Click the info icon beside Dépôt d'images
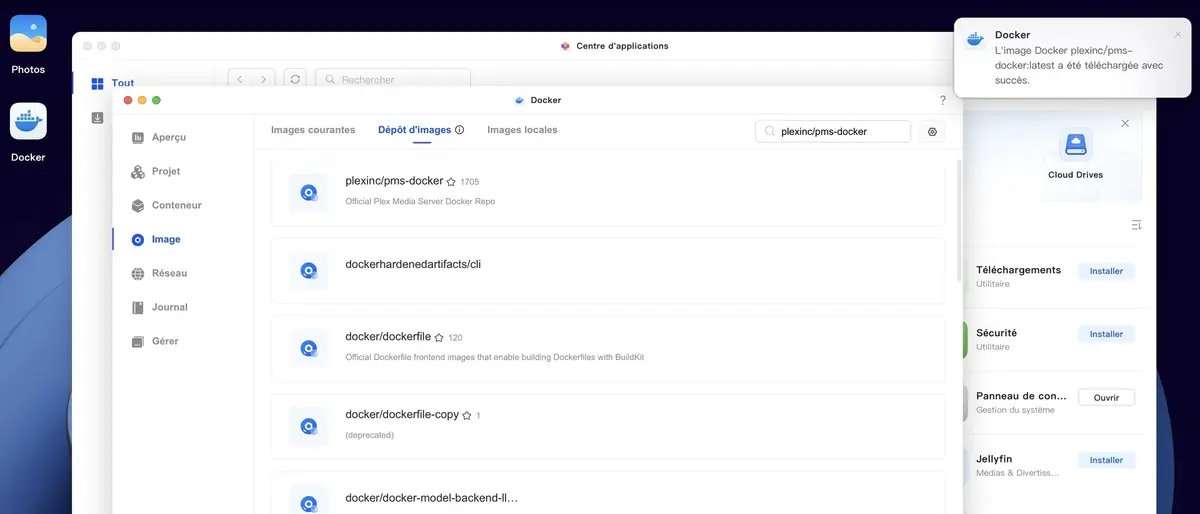1200x514 pixels. pos(460,130)
